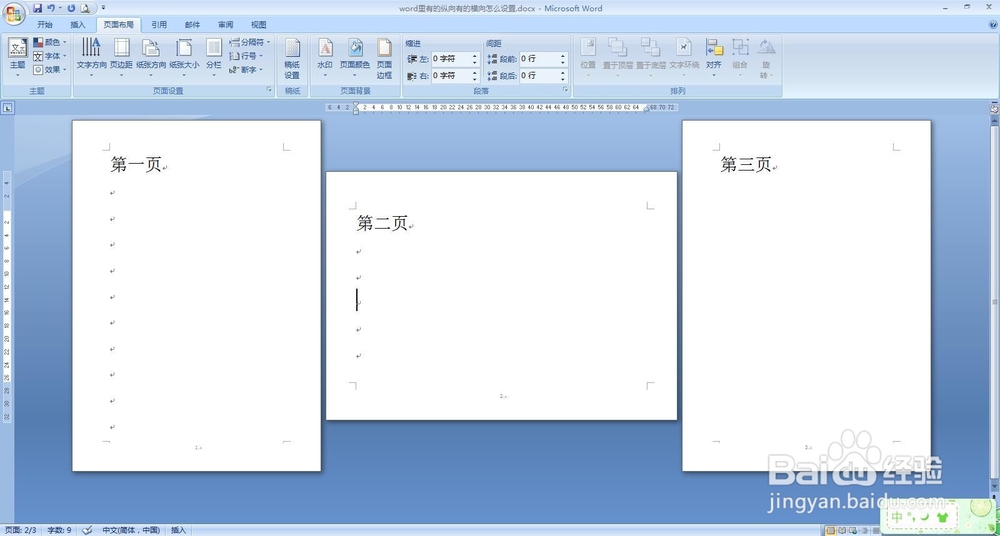Viewport: 1000px width, 536px height.
Task: Open the 主题 themes gallery
Action: coord(17,57)
